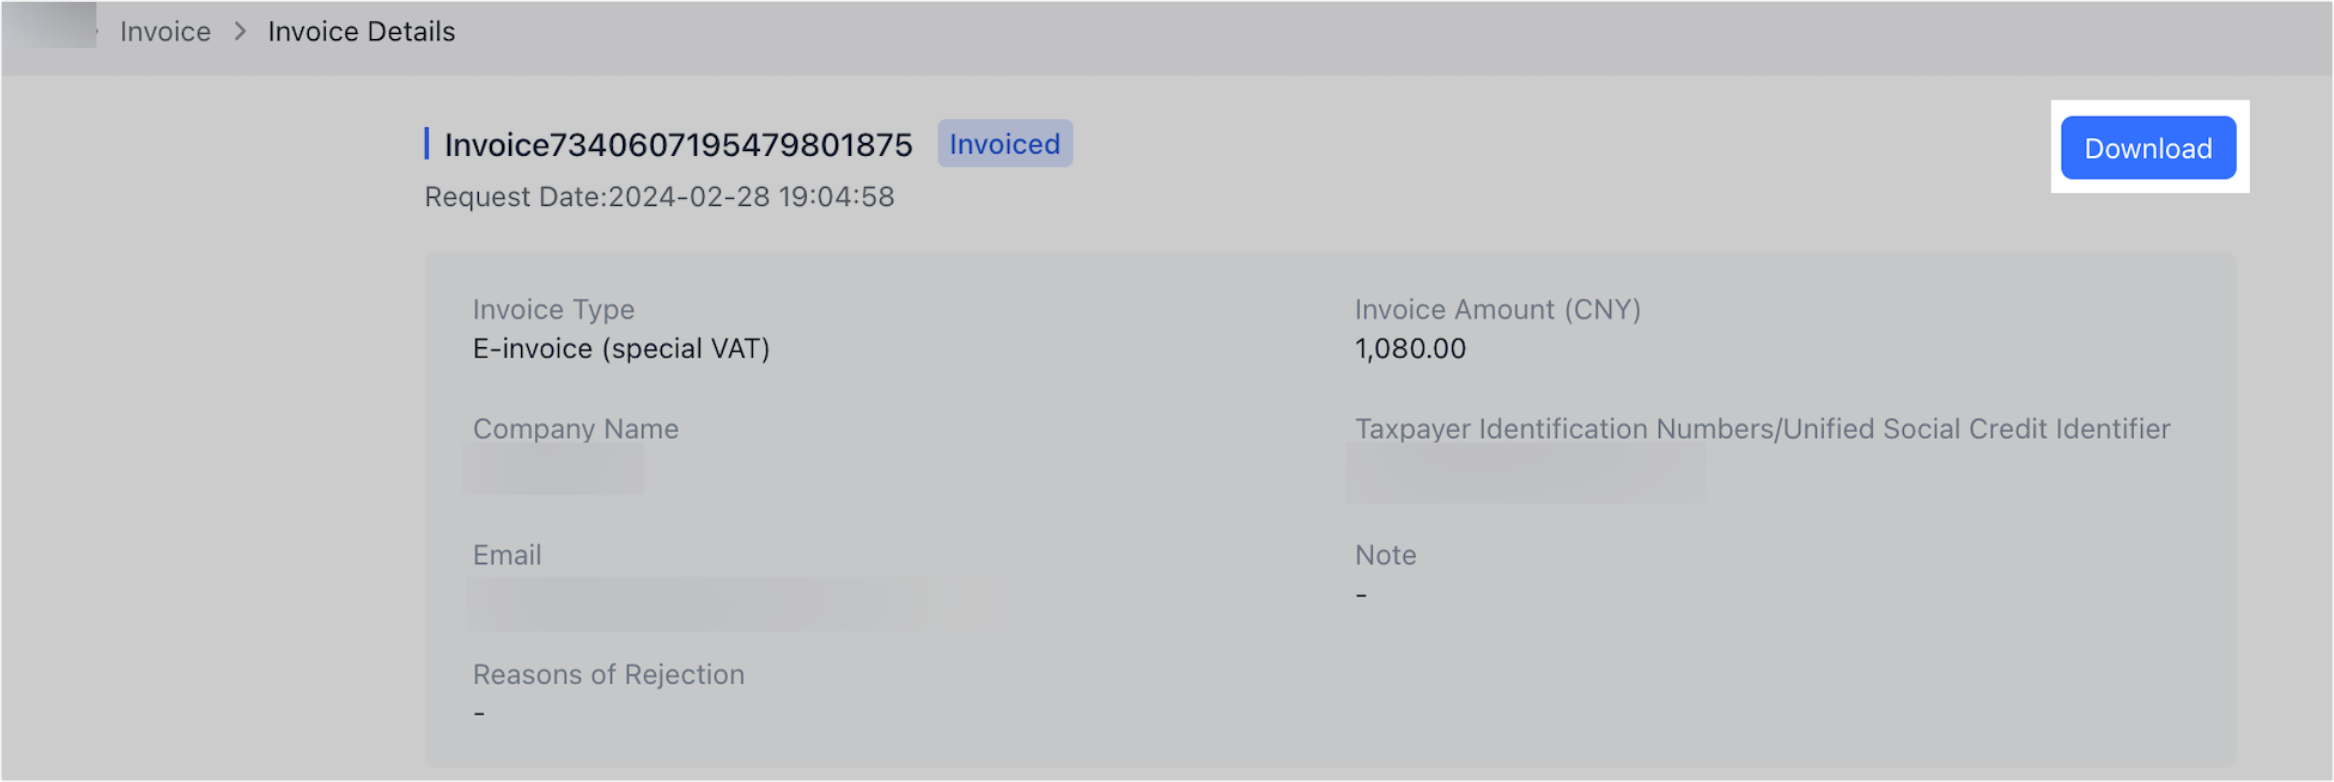Viewport: 2334px width, 782px height.
Task: Select the Invoice Details breadcrumb item
Action: click(x=360, y=31)
